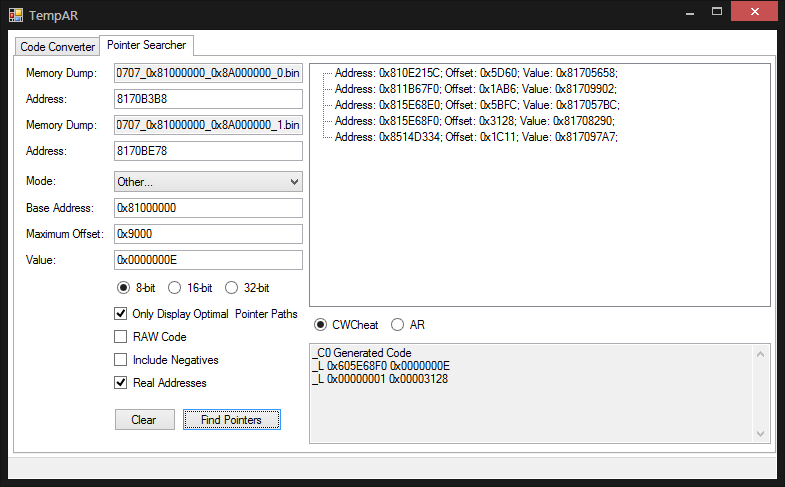Select the Pointer Searcher tab
The width and height of the screenshot is (785, 487).
[146, 45]
